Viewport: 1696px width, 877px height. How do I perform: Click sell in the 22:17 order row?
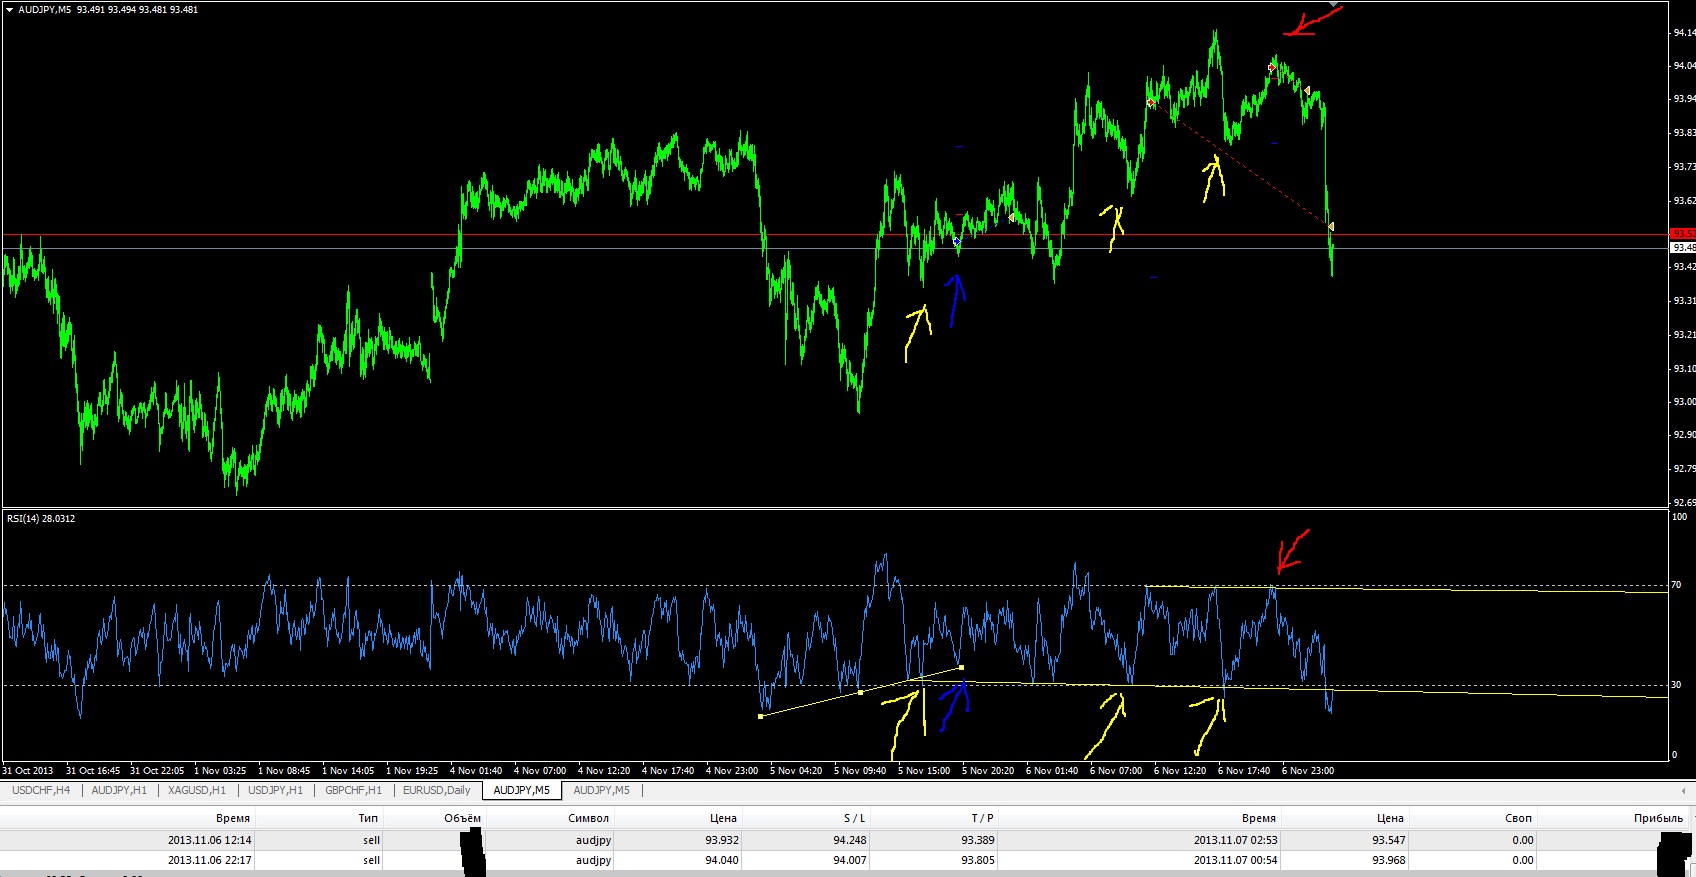372,860
